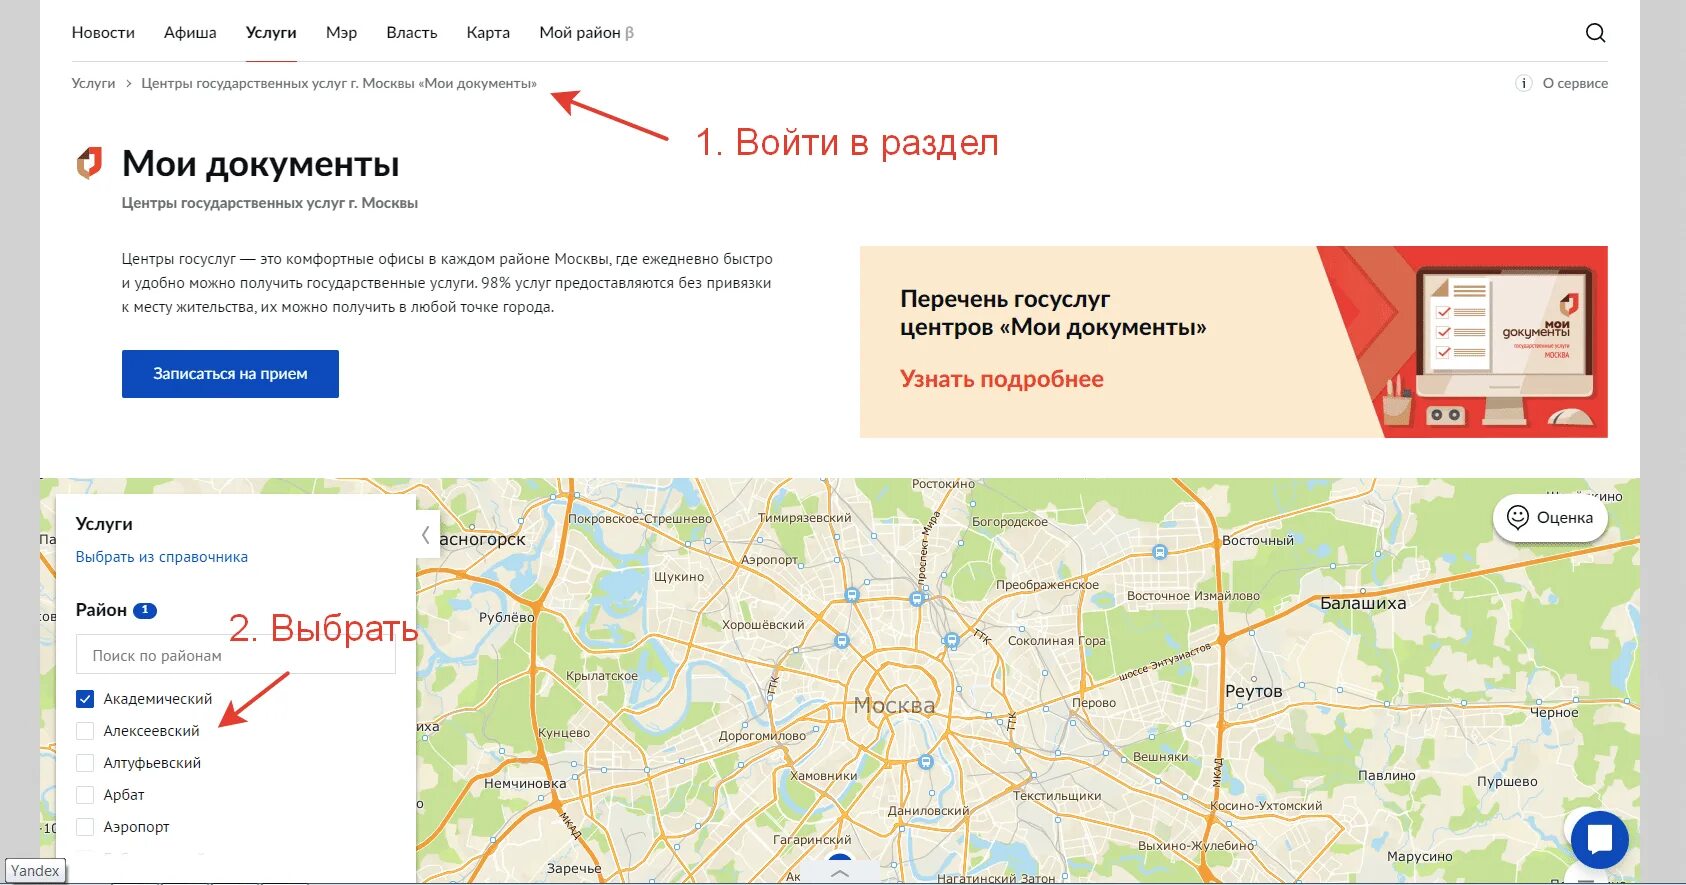
Task: Click the Мои документы page heading
Action: tap(261, 163)
